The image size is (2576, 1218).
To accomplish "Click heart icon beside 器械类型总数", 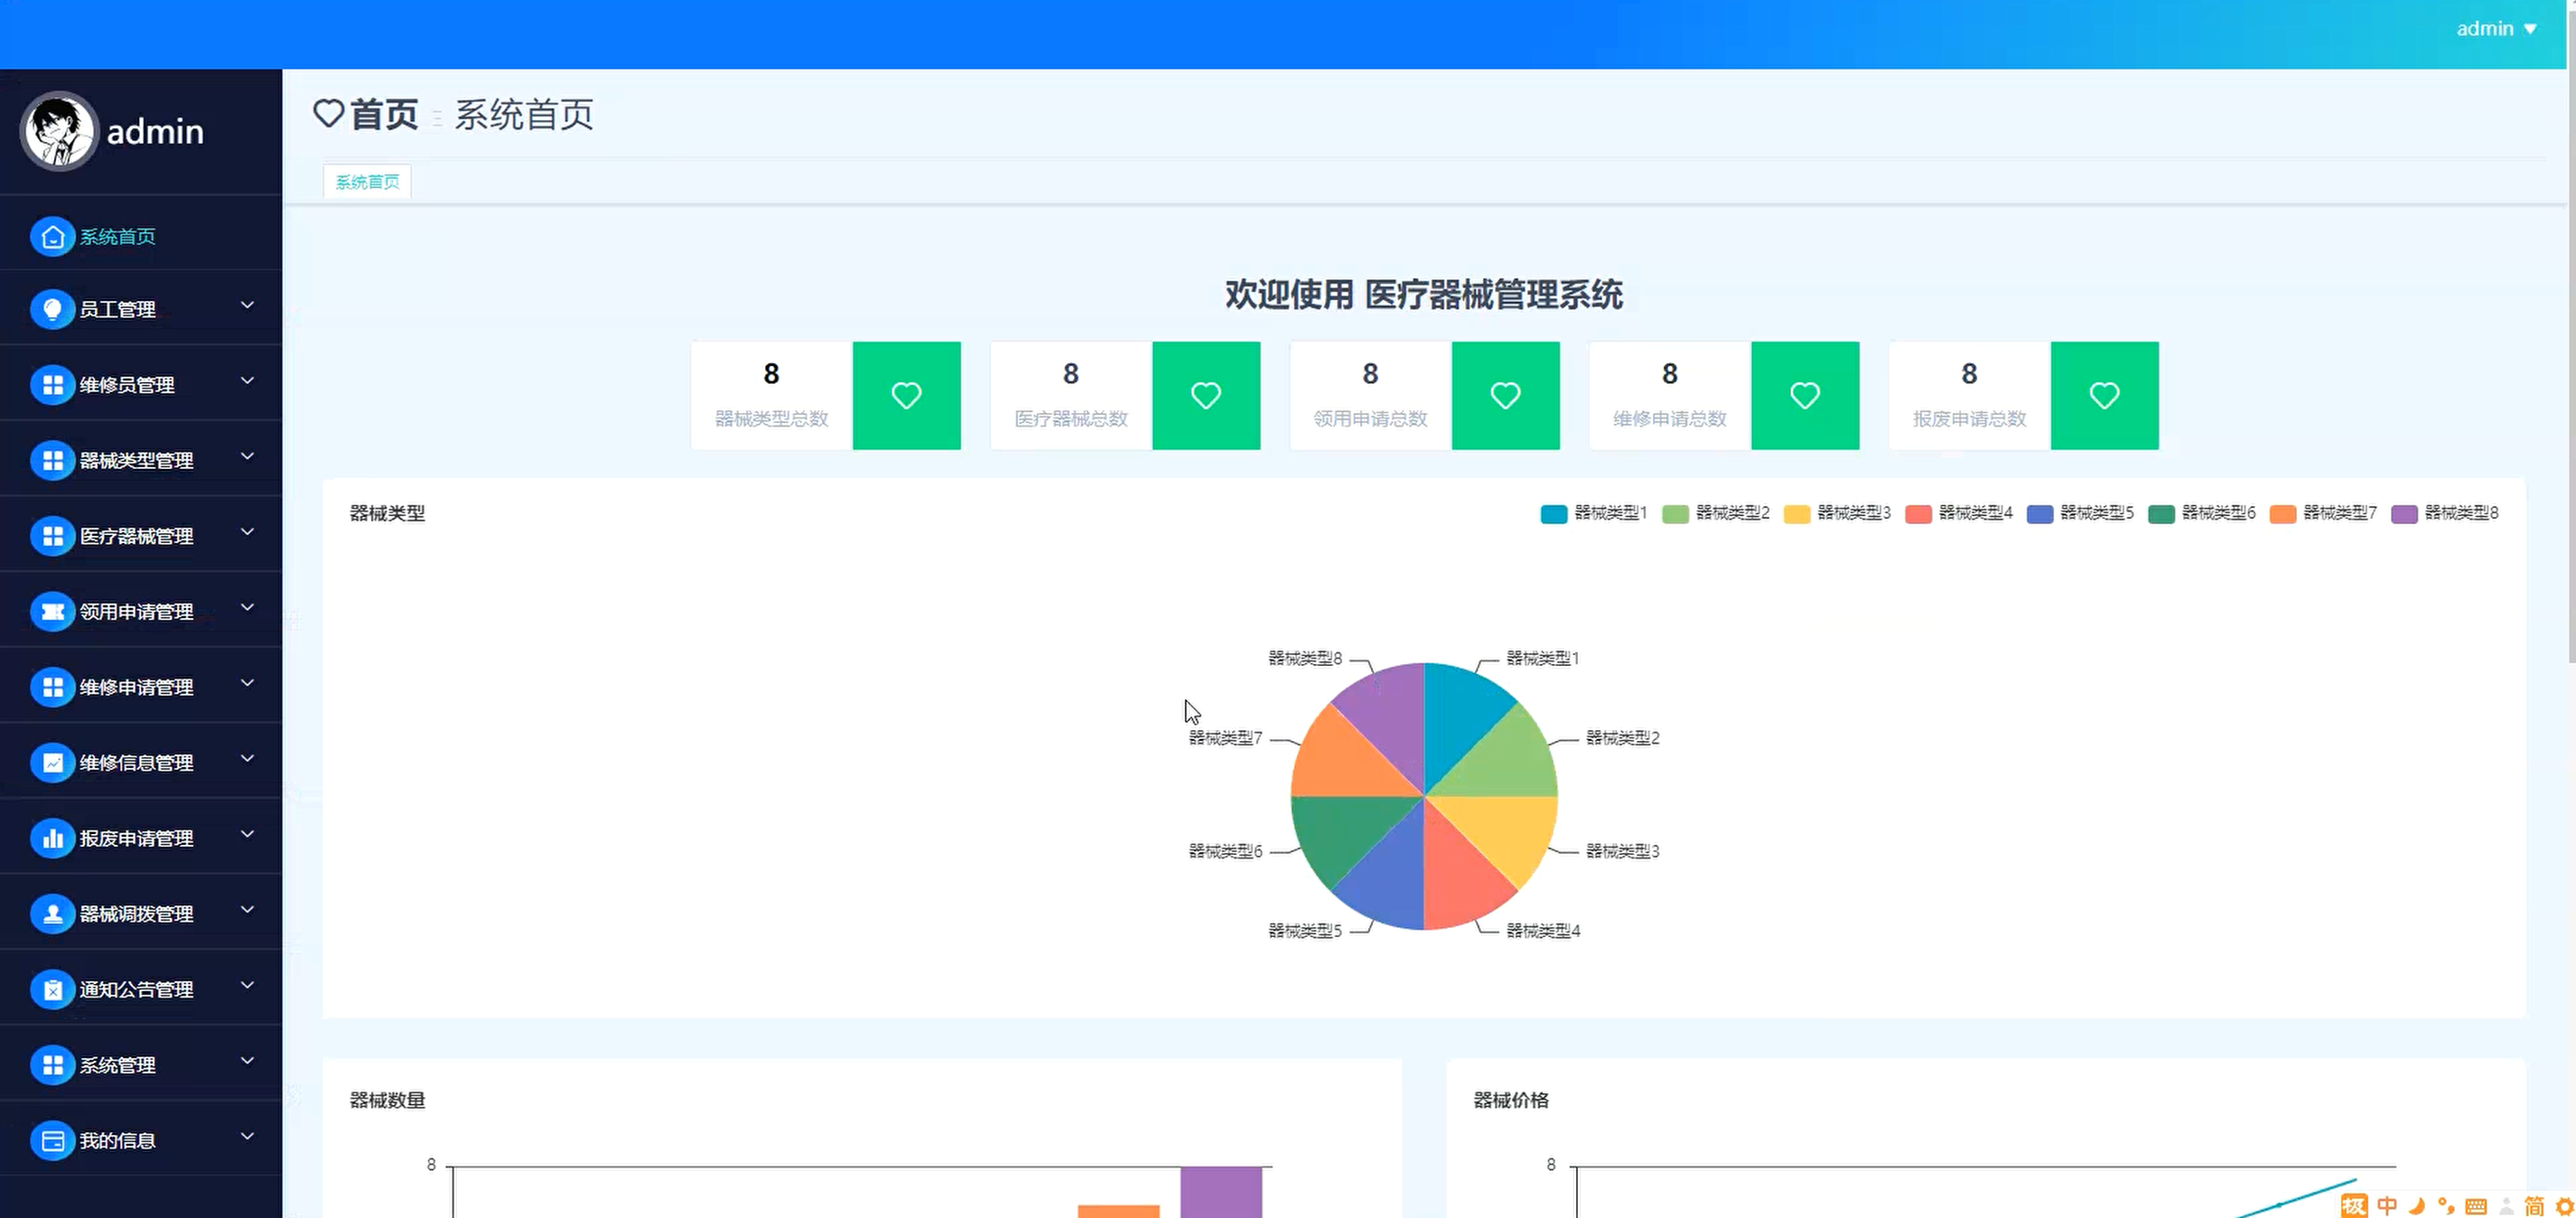I will (906, 396).
